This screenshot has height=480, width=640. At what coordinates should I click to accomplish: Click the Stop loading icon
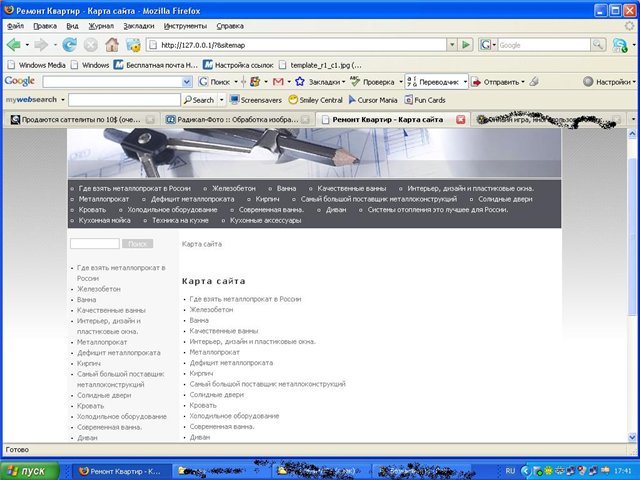coord(91,45)
